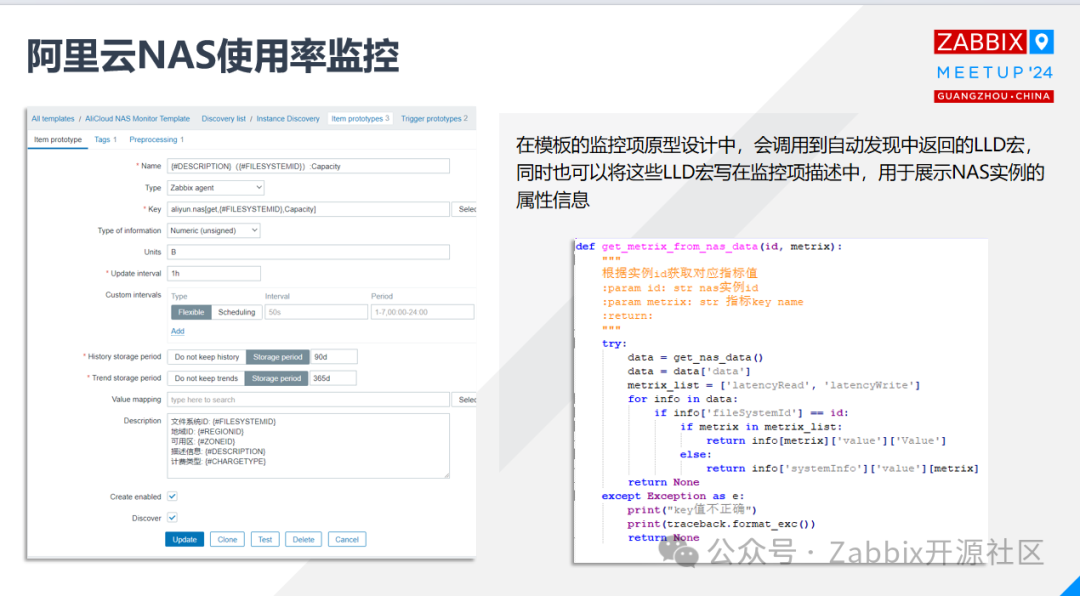Open Item prototypes 3 link
1080x596 pixels.
pos(360,119)
